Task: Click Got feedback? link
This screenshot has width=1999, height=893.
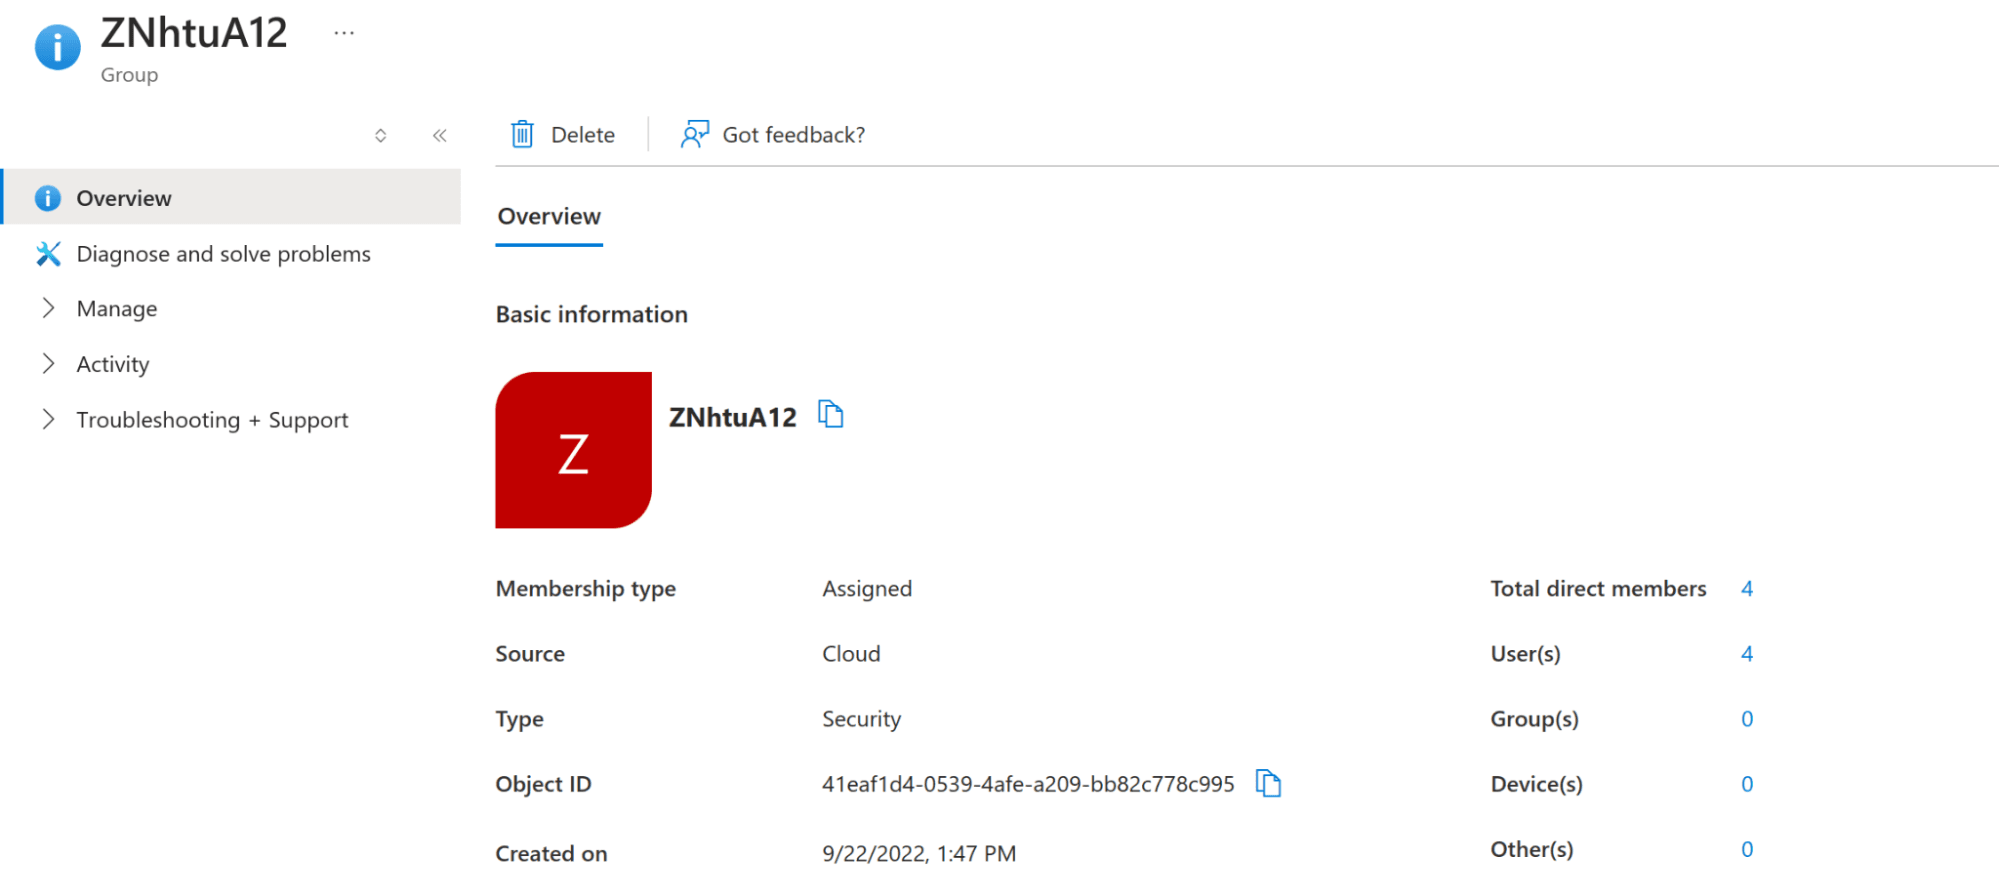Action: point(794,135)
